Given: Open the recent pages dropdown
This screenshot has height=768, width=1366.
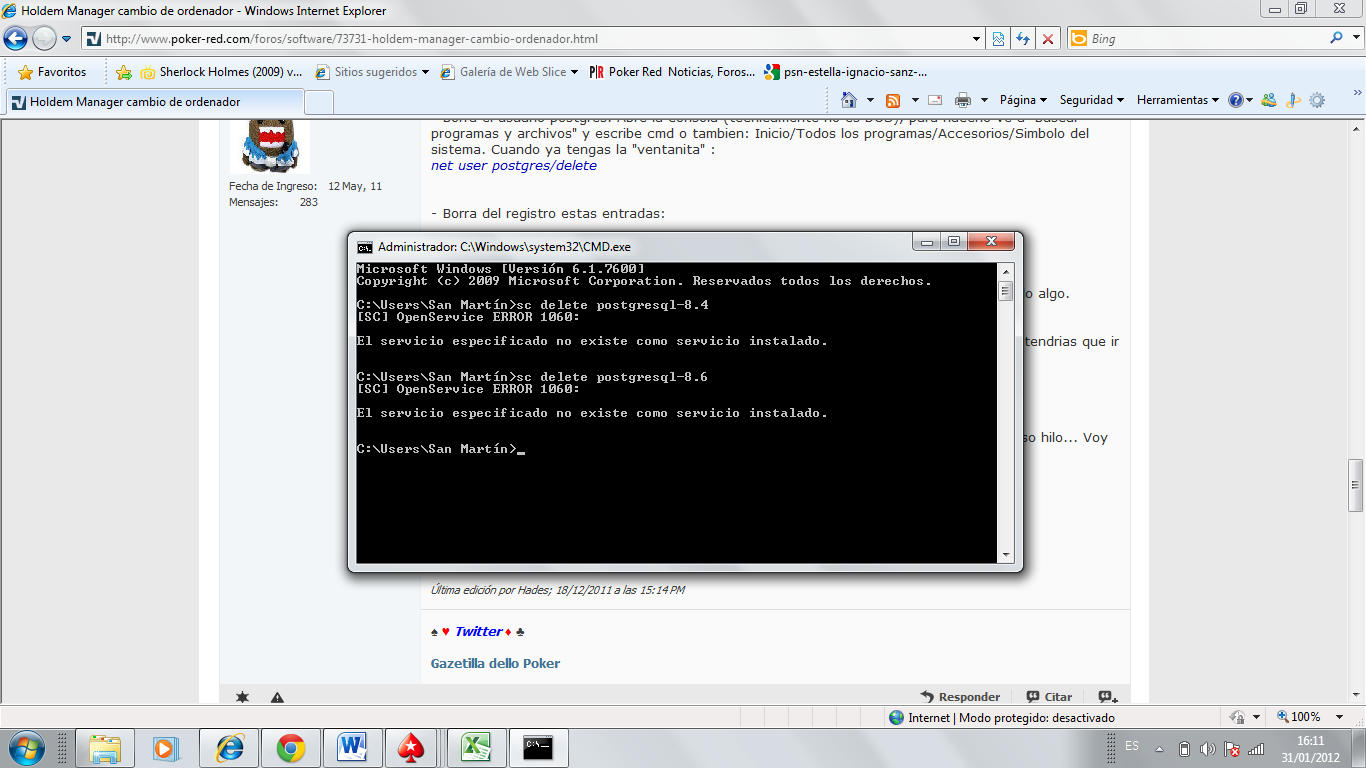Looking at the screenshot, I should [67, 39].
